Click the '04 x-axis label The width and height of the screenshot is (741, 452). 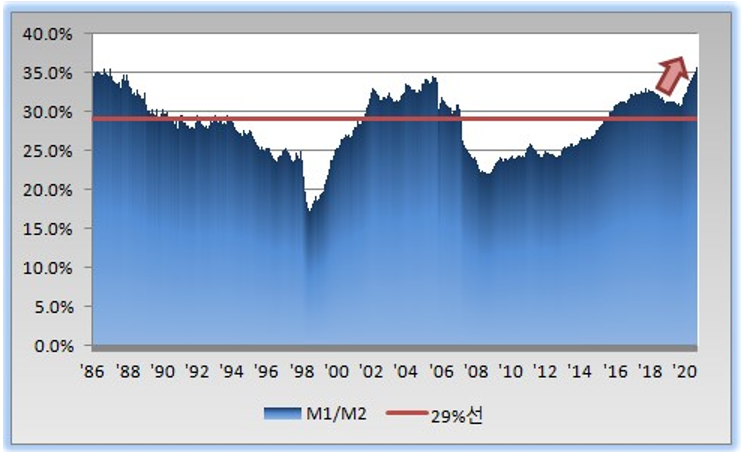405,372
